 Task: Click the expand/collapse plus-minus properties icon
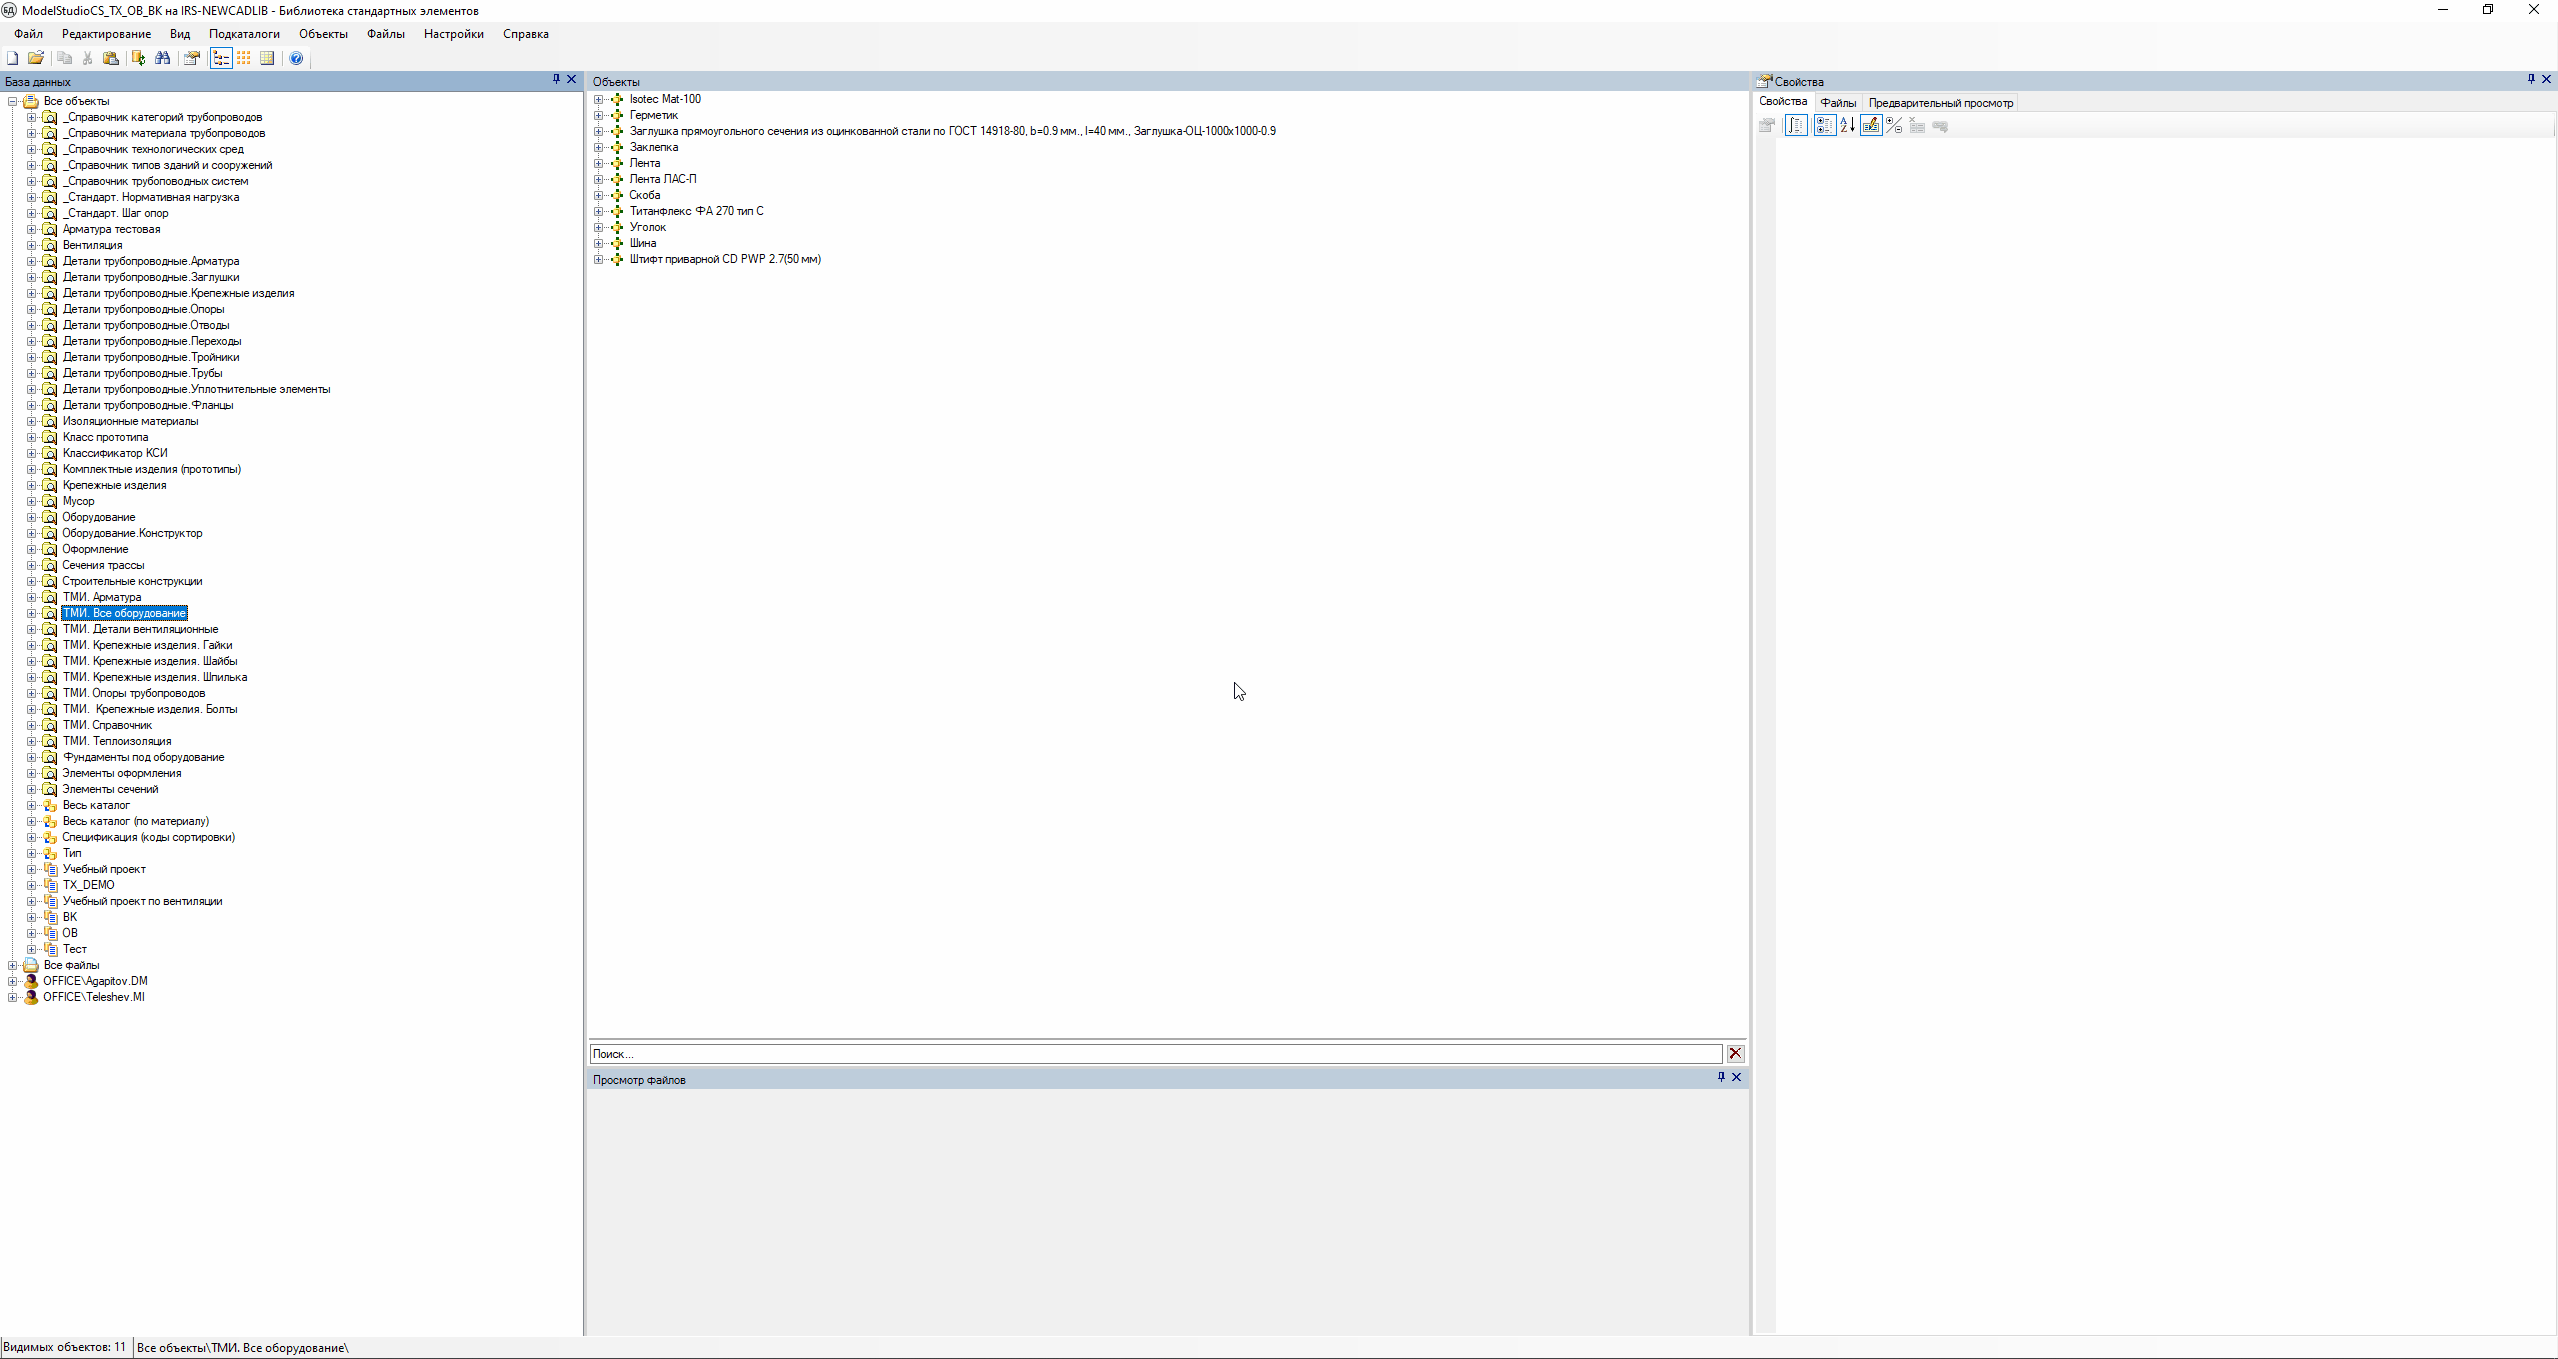tap(1894, 125)
